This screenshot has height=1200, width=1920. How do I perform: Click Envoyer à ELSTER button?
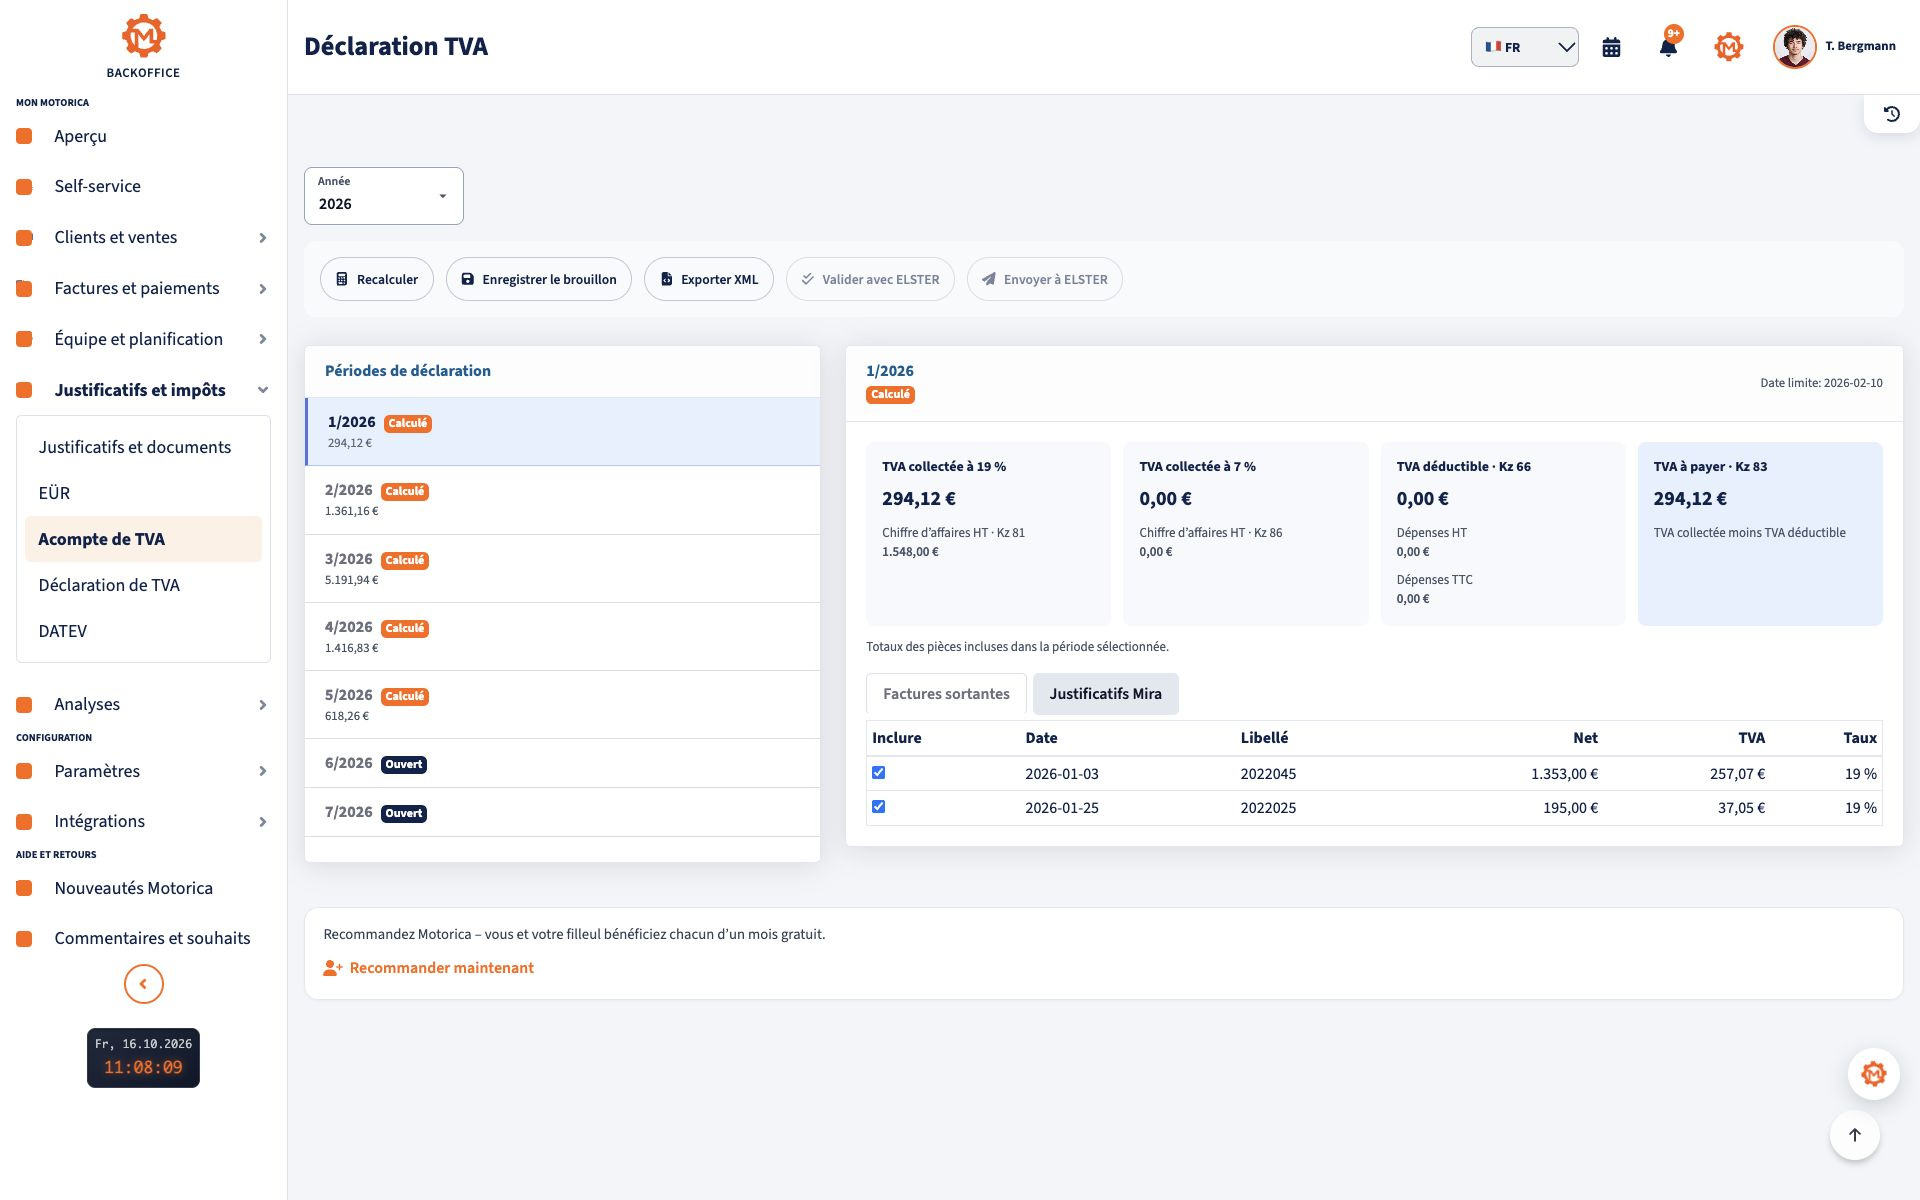click(x=1044, y=279)
